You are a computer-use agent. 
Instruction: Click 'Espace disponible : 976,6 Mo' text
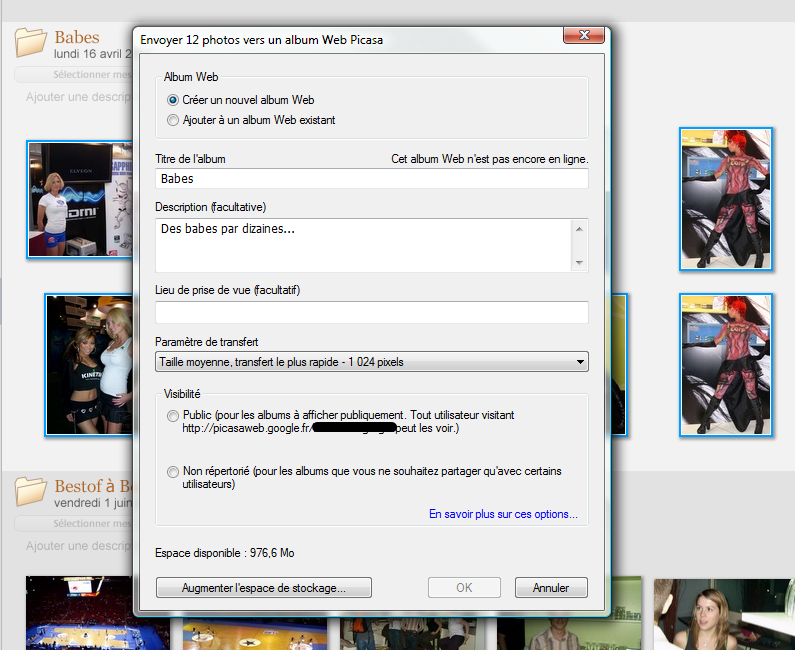(x=225, y=553)
